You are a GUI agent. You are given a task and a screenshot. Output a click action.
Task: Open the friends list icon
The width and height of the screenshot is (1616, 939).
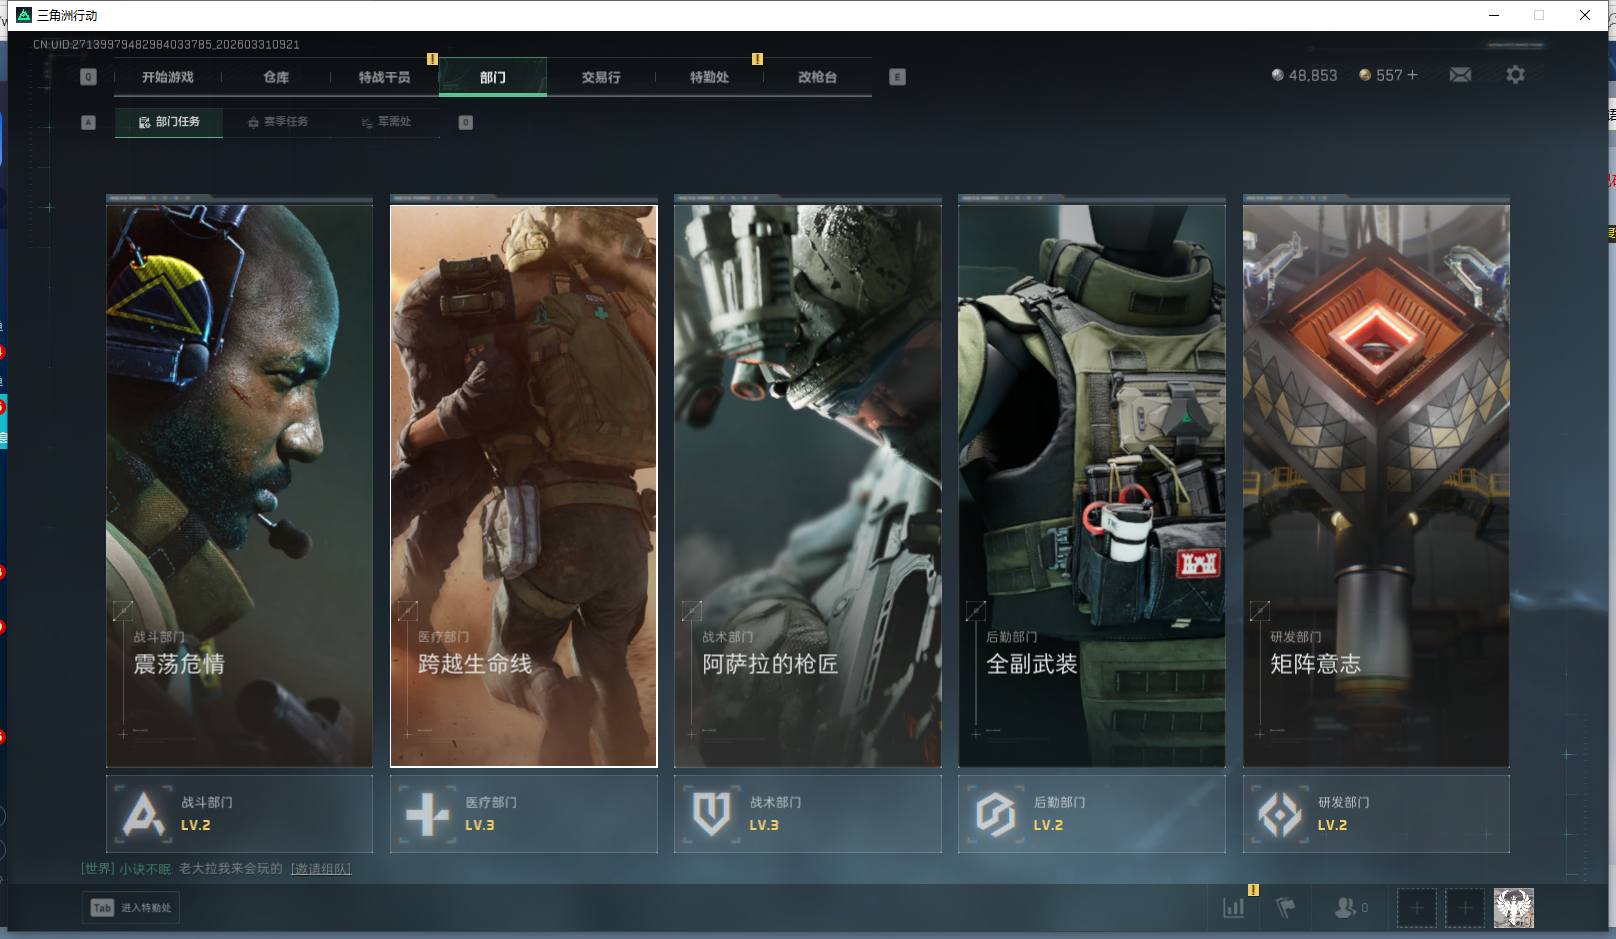click(x=1344, y=908)
